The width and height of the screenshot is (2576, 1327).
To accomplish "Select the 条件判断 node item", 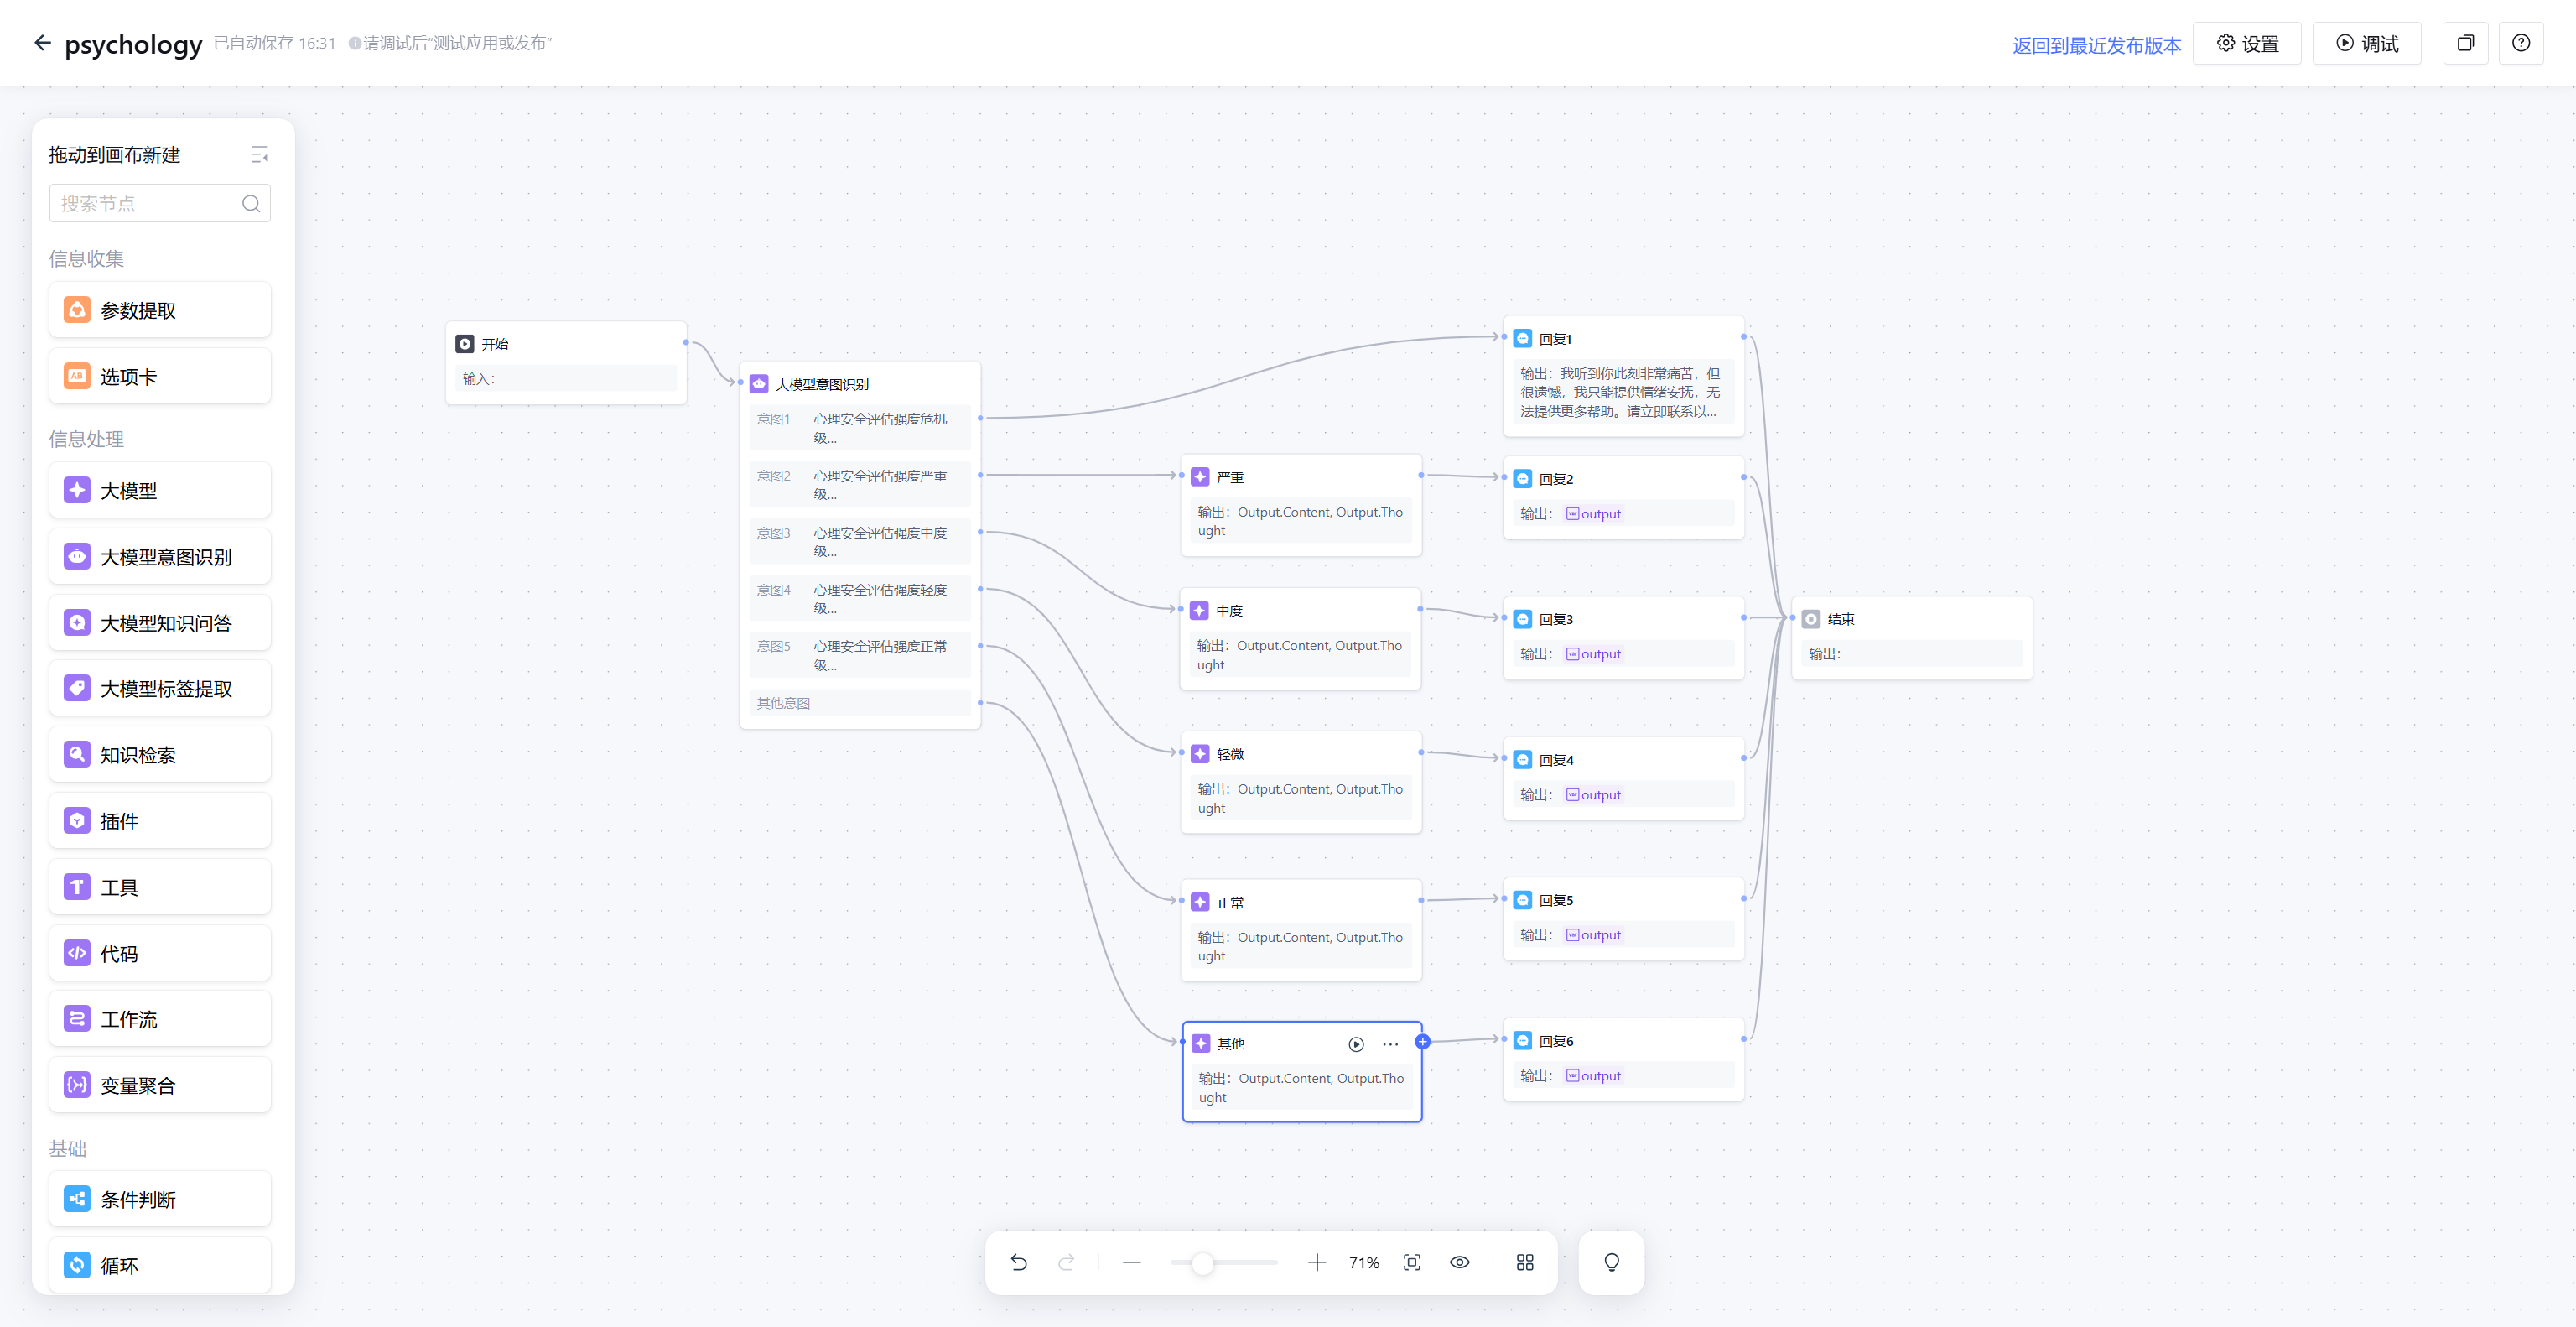I will click(160, 1199).
